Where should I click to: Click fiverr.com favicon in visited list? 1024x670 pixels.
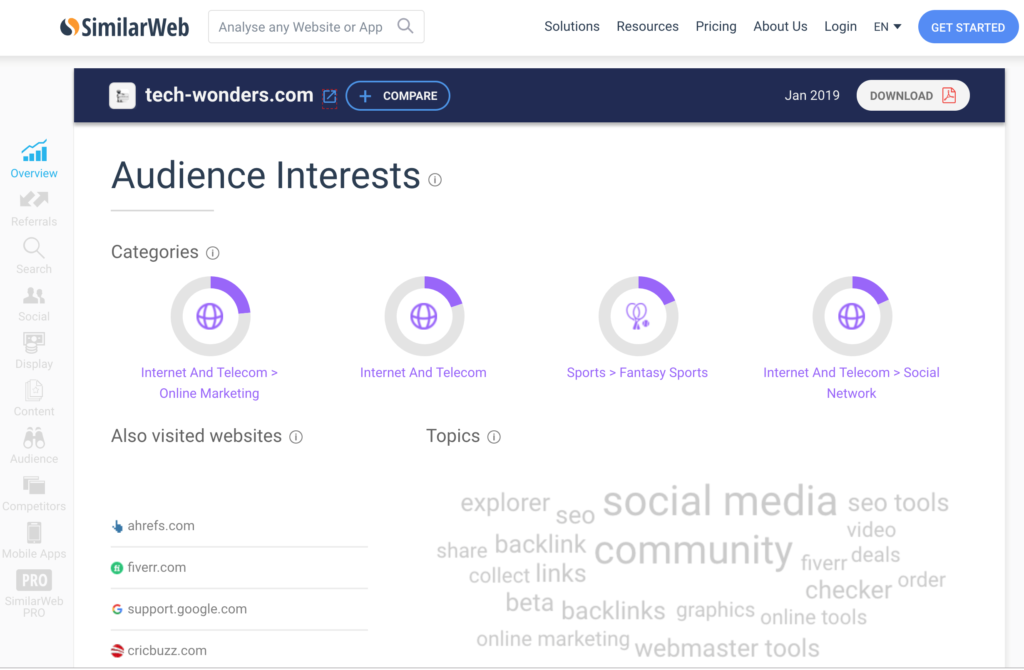(x=117, y=568)
